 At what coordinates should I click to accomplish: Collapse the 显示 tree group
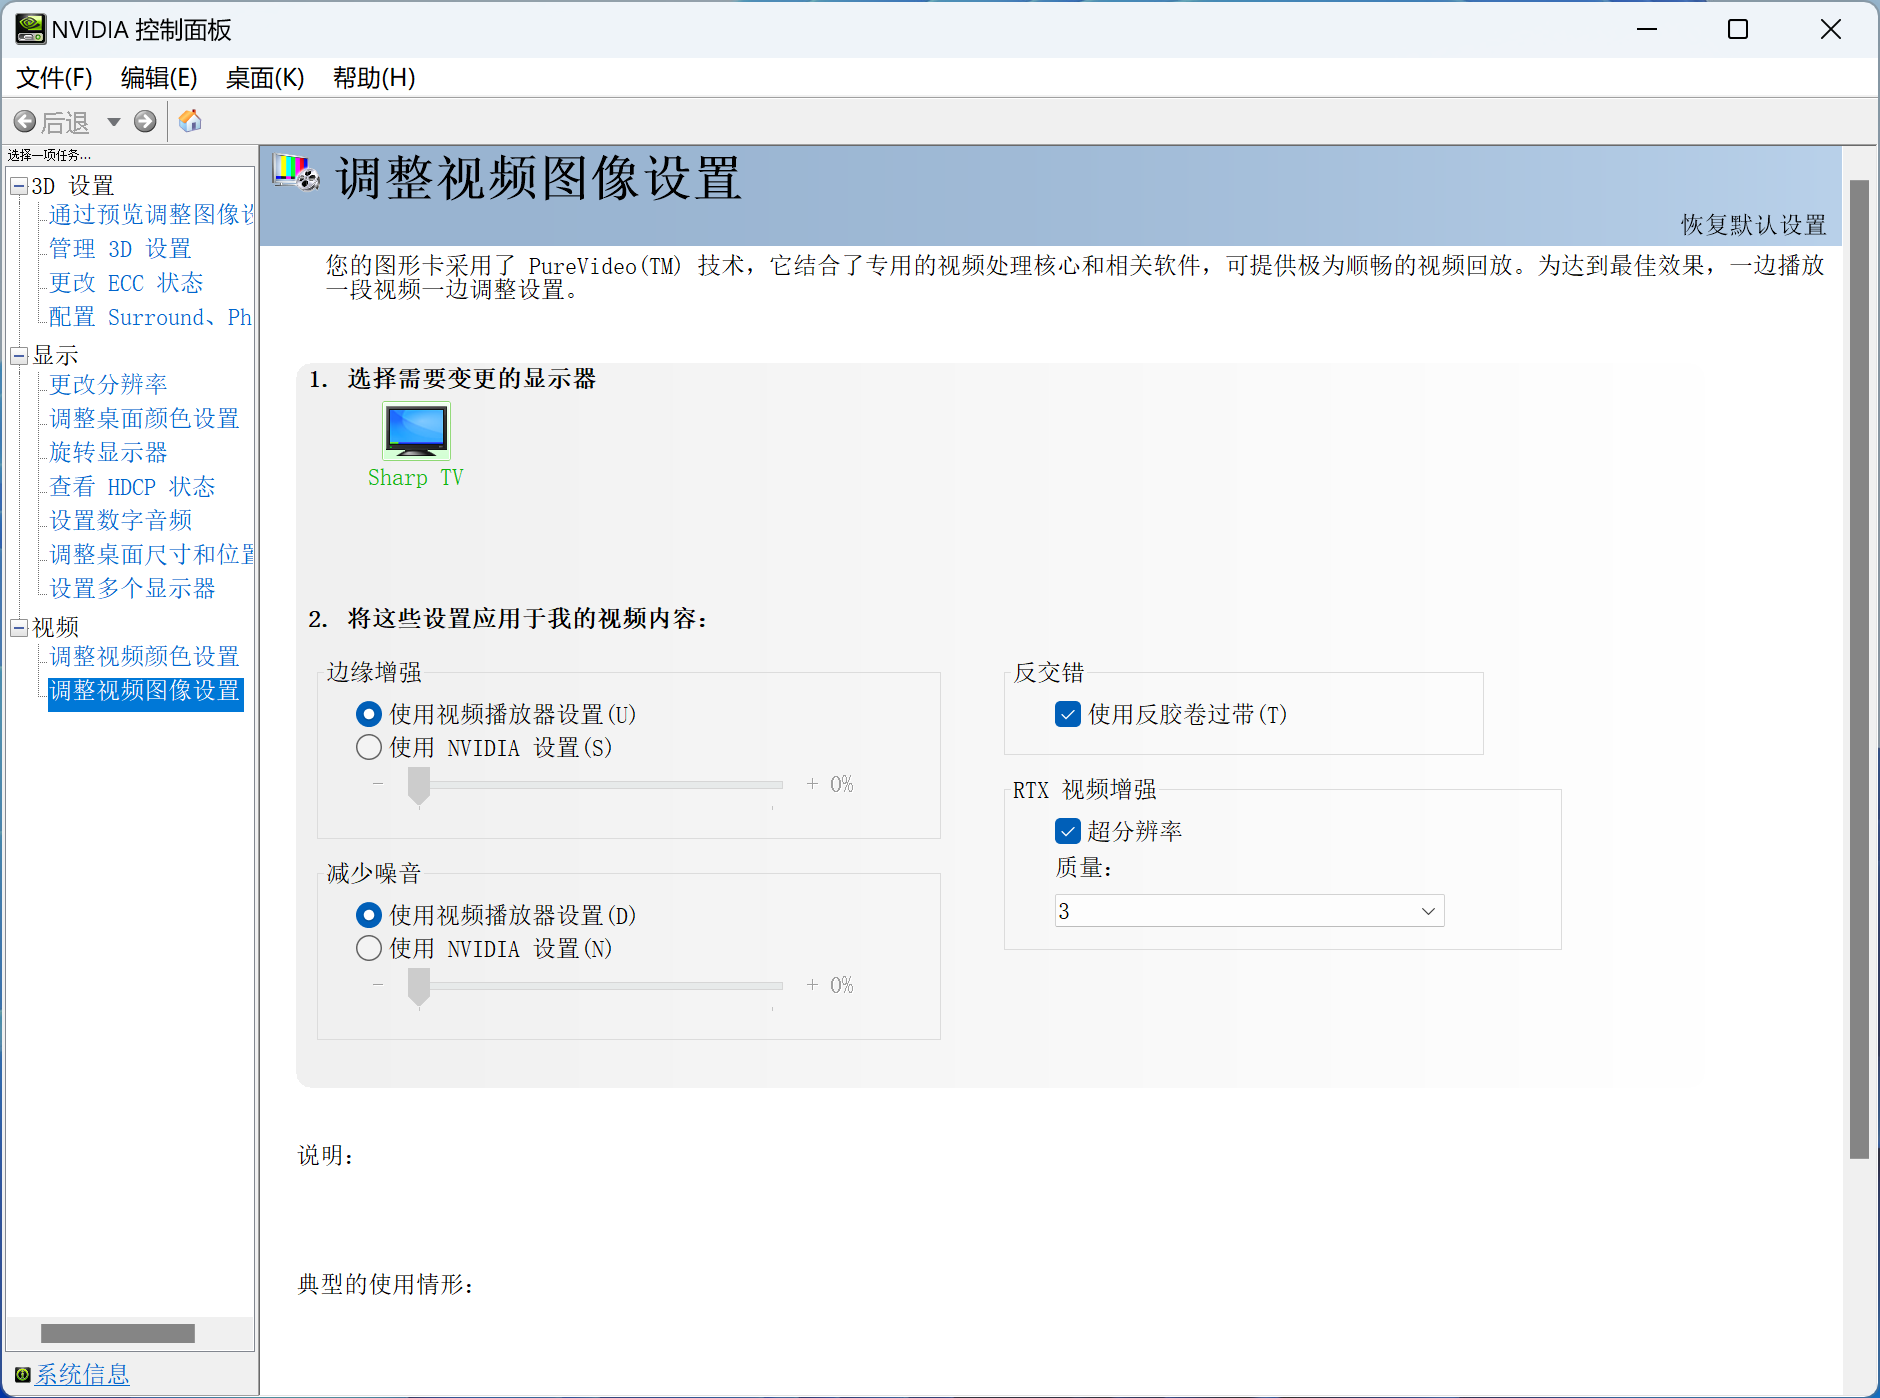(19, 356)
